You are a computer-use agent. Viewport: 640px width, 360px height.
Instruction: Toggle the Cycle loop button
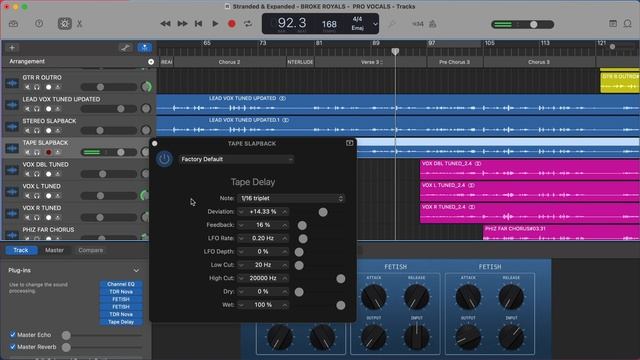click(248, 24)
